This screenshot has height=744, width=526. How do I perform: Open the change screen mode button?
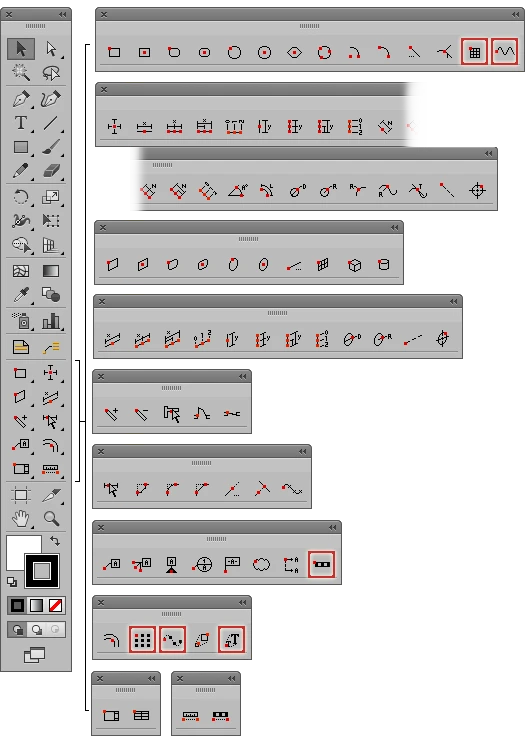35,655
